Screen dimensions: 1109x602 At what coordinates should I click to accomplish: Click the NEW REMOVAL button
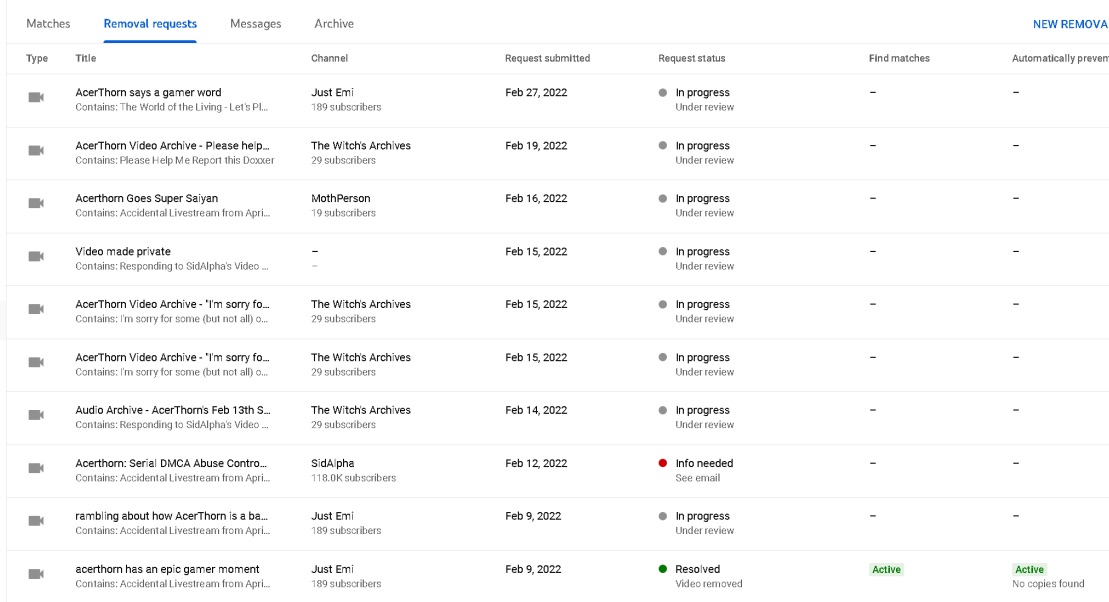1070,24
